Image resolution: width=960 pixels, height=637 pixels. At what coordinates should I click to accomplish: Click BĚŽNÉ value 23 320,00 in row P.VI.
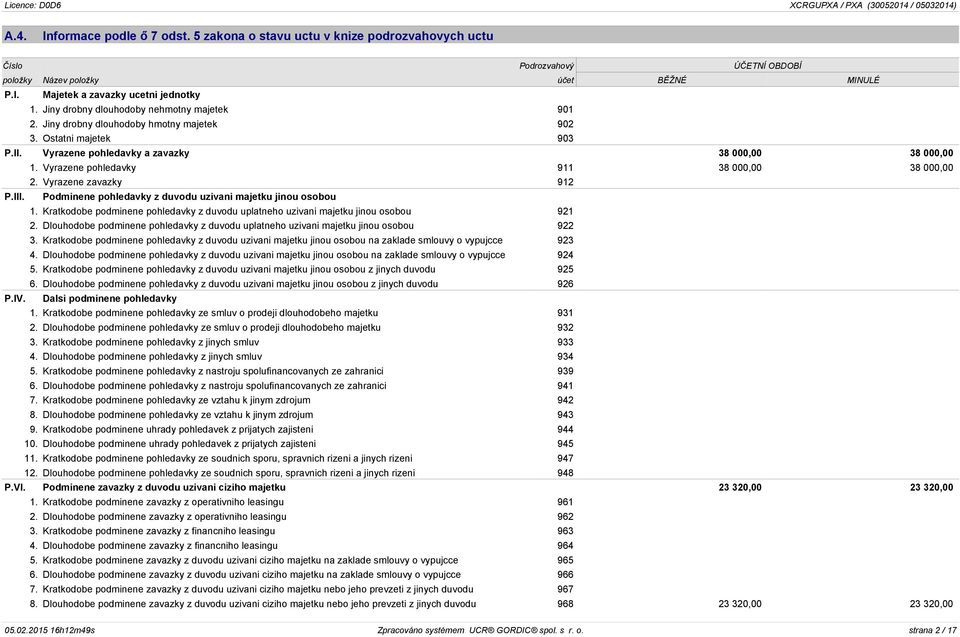tap(740, 488)
